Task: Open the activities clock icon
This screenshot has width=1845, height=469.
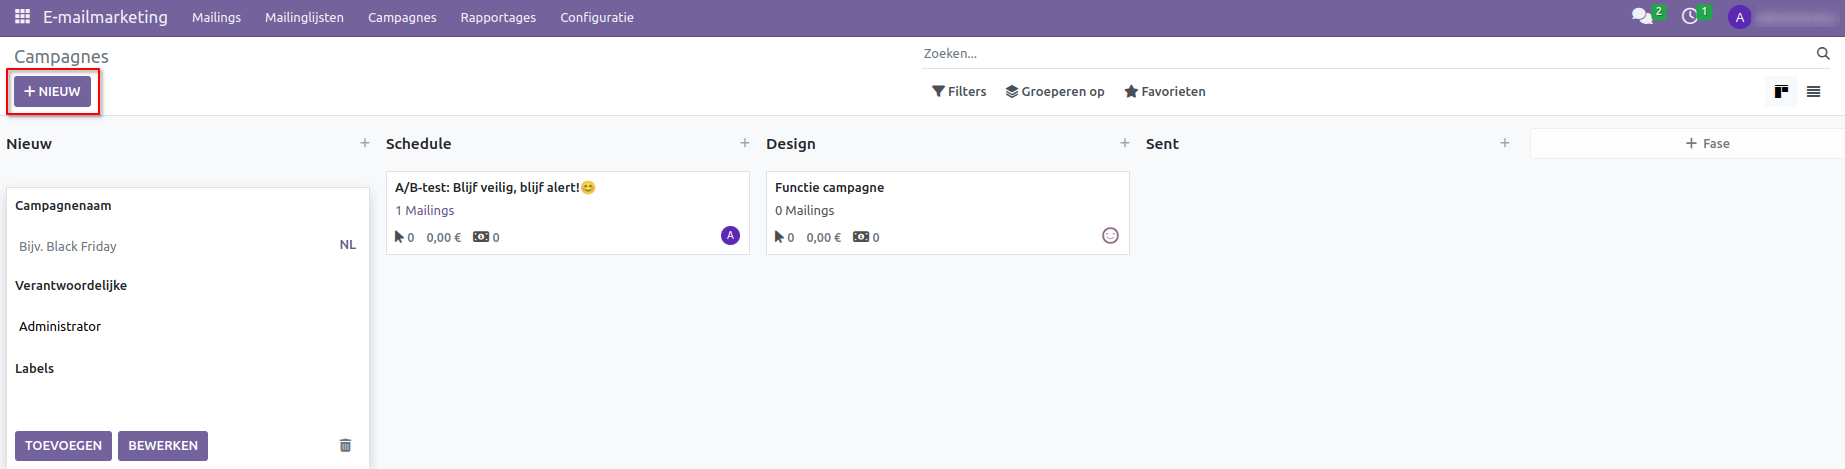Action: pos(1690,17)
